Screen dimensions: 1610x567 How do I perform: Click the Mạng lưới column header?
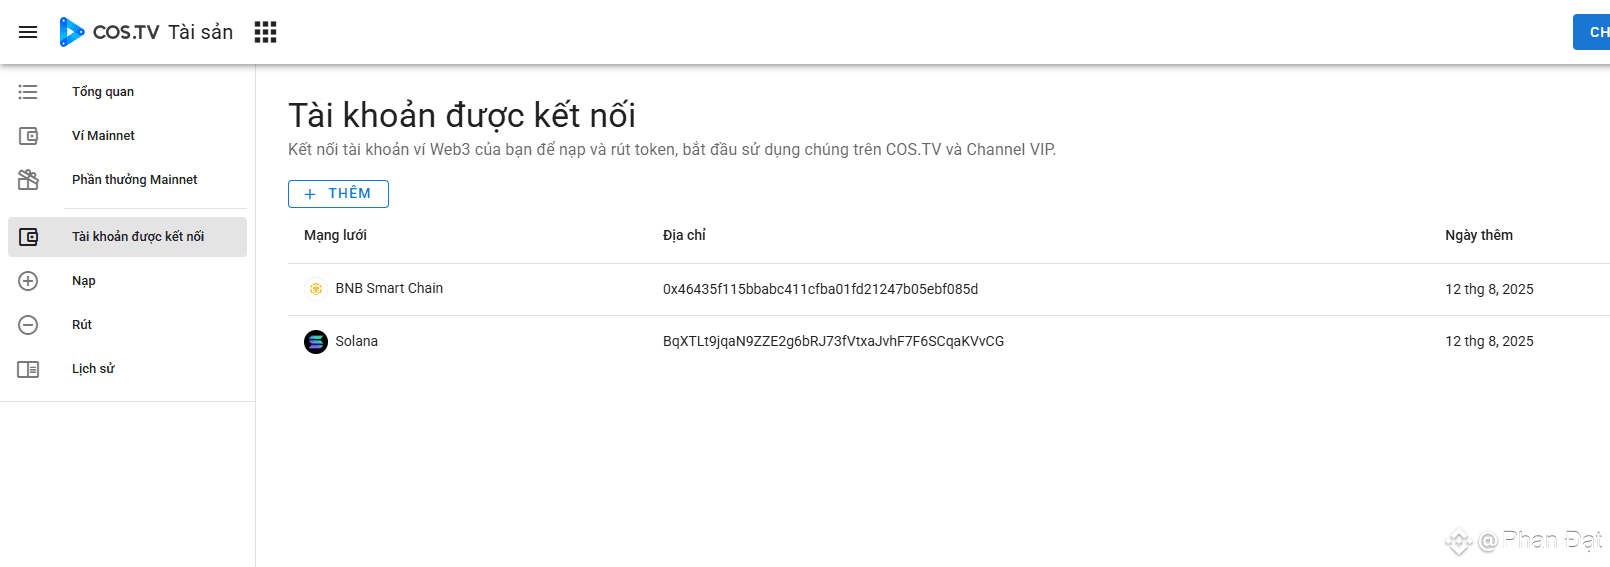coord(335,235)
